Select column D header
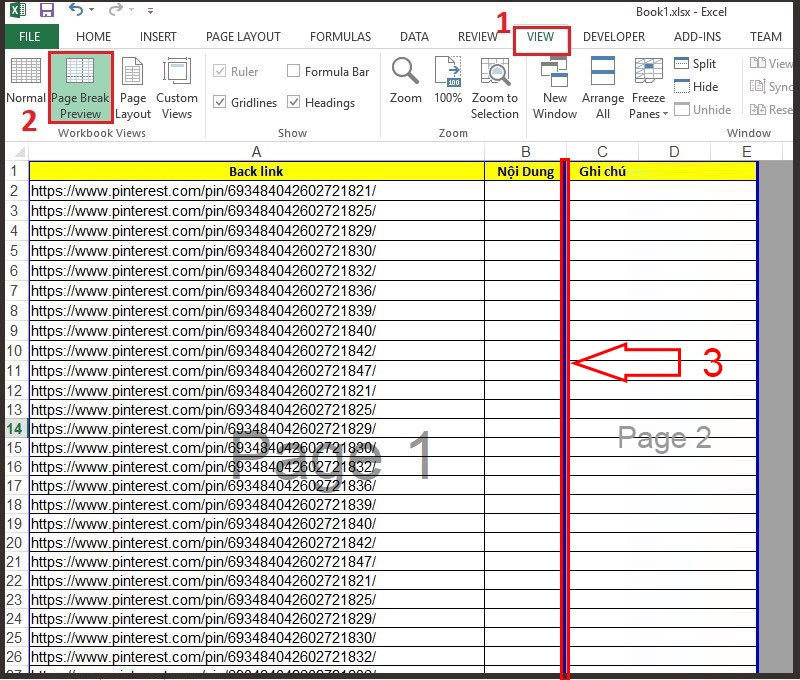This screenshot has width=800, height=680. coord(674,152)
